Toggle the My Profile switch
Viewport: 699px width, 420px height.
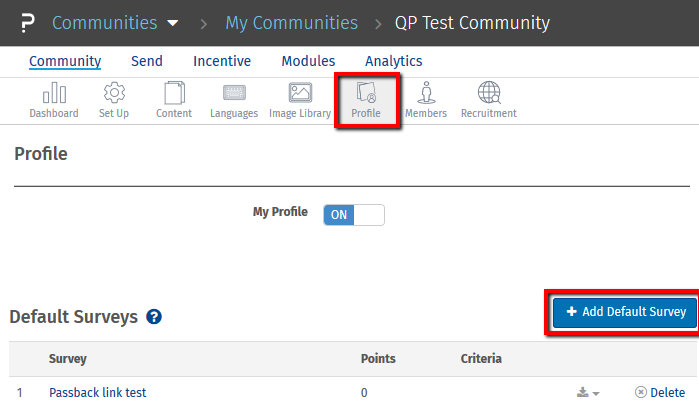(354, 214)
